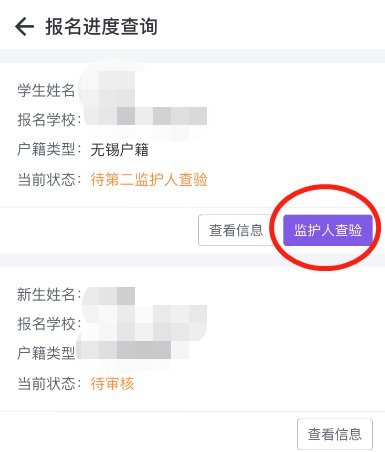Tap the 报名进度查询 page title
The width and height of the screenshot is (385, 452).
click(101, 27)
